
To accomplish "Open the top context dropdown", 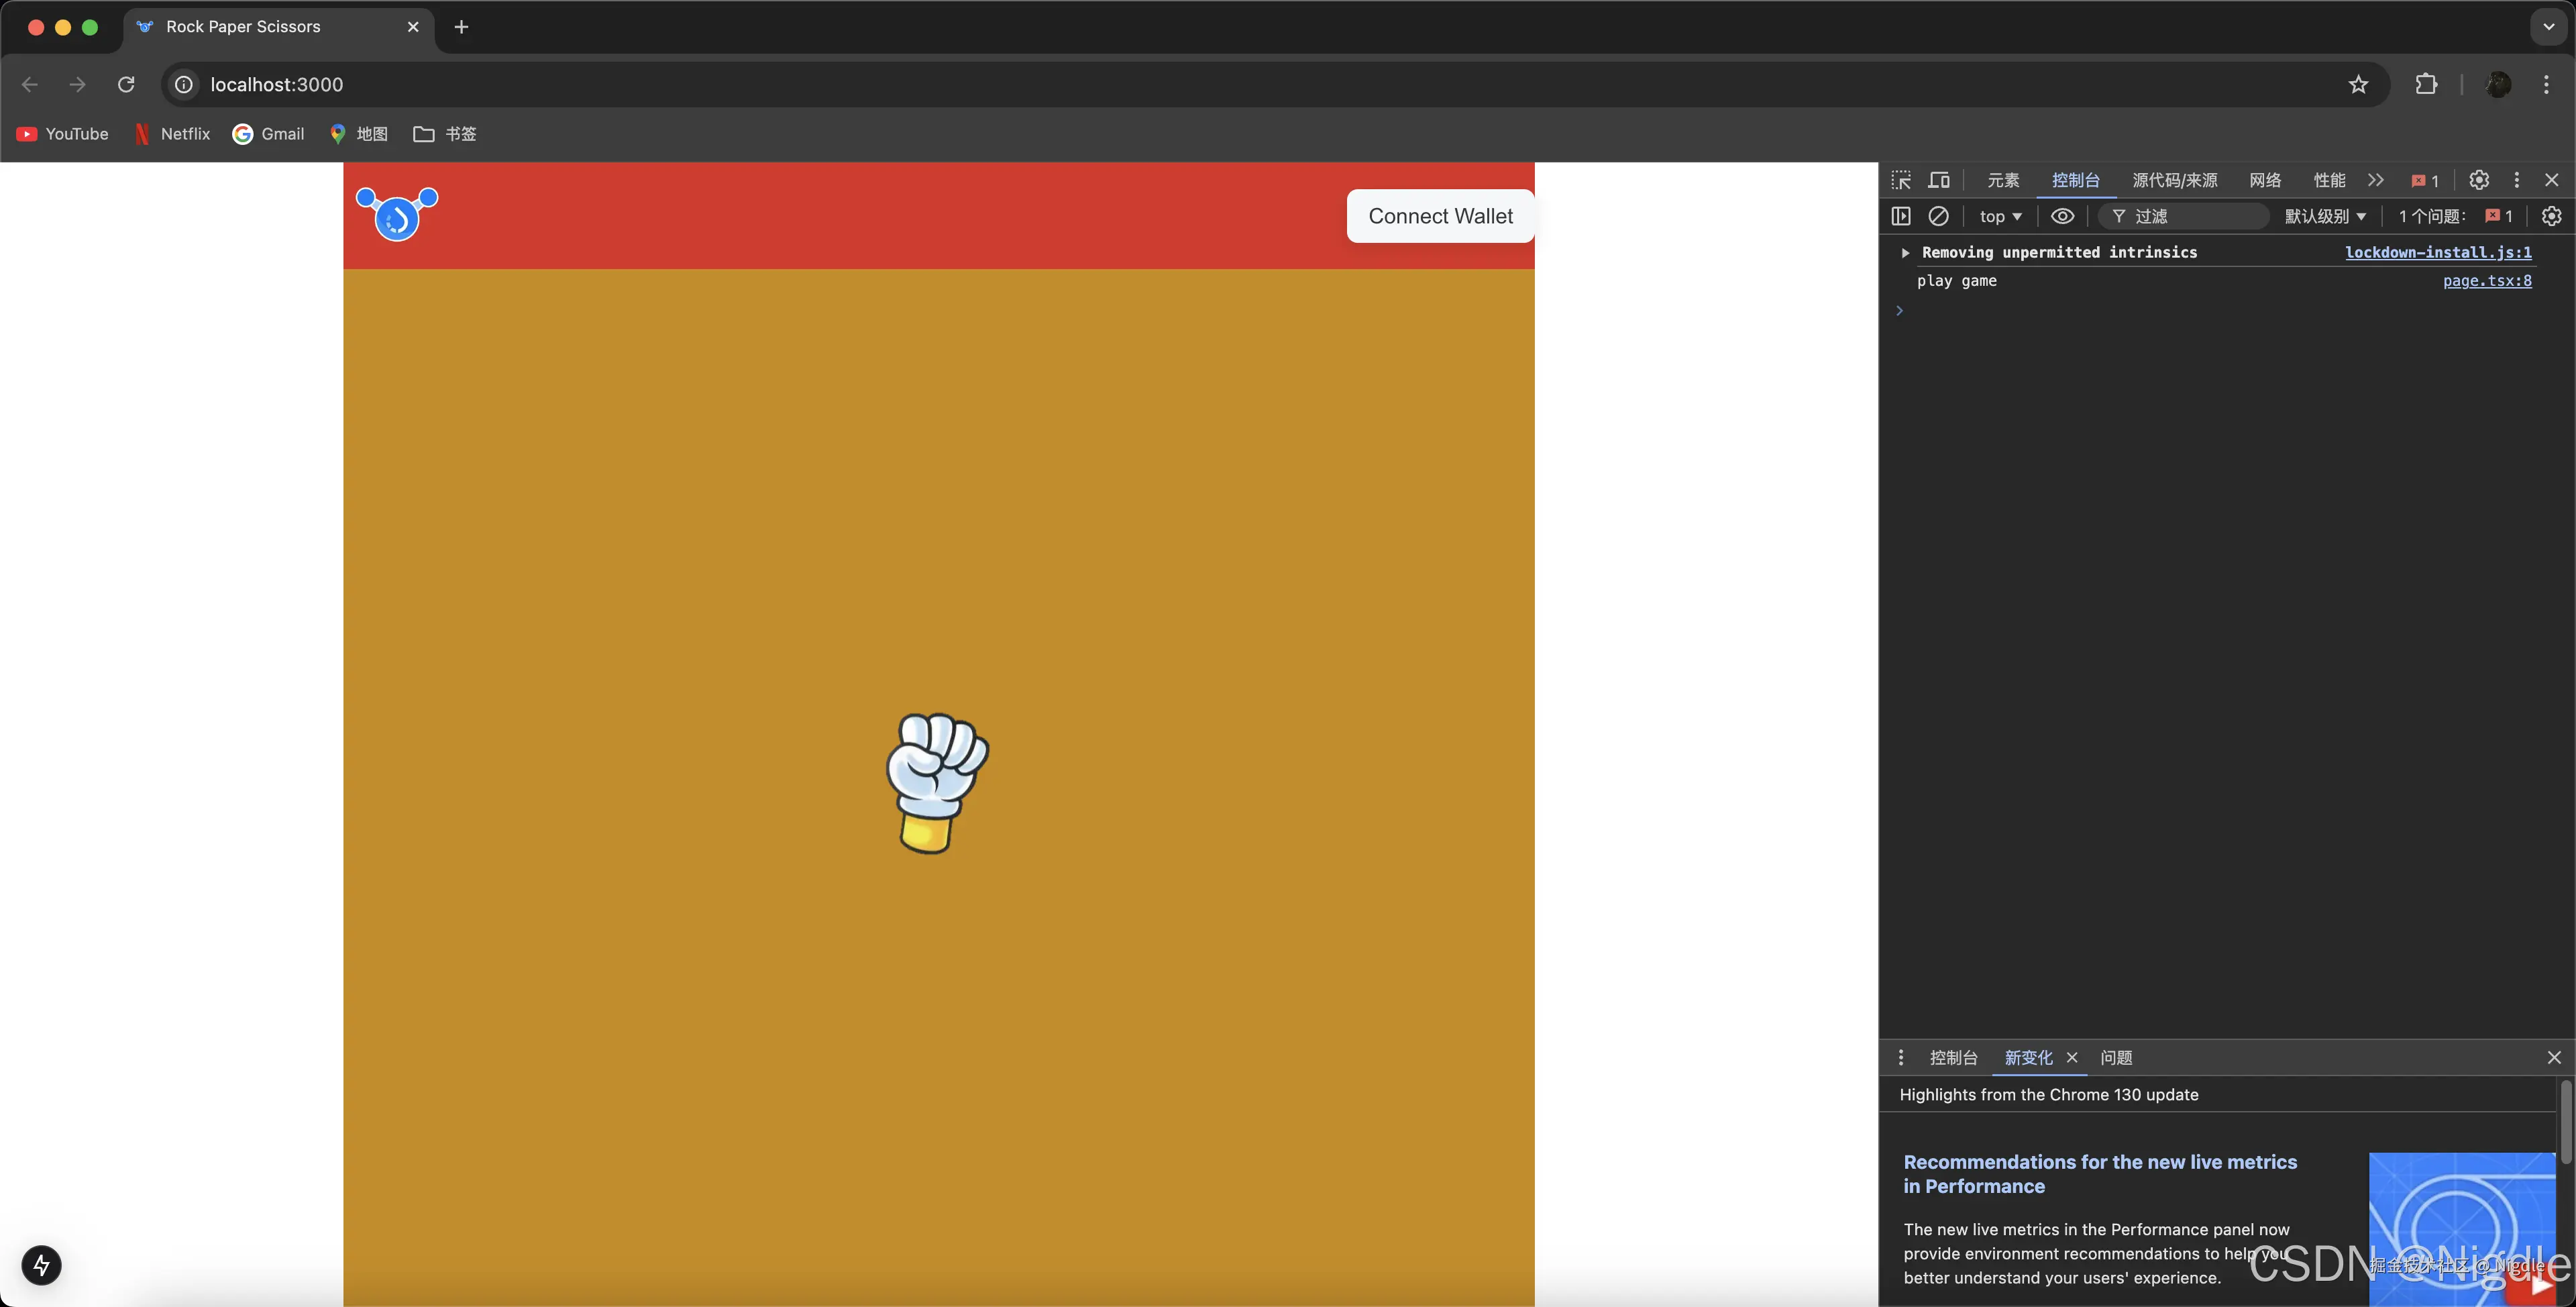I will [2000, 216].
